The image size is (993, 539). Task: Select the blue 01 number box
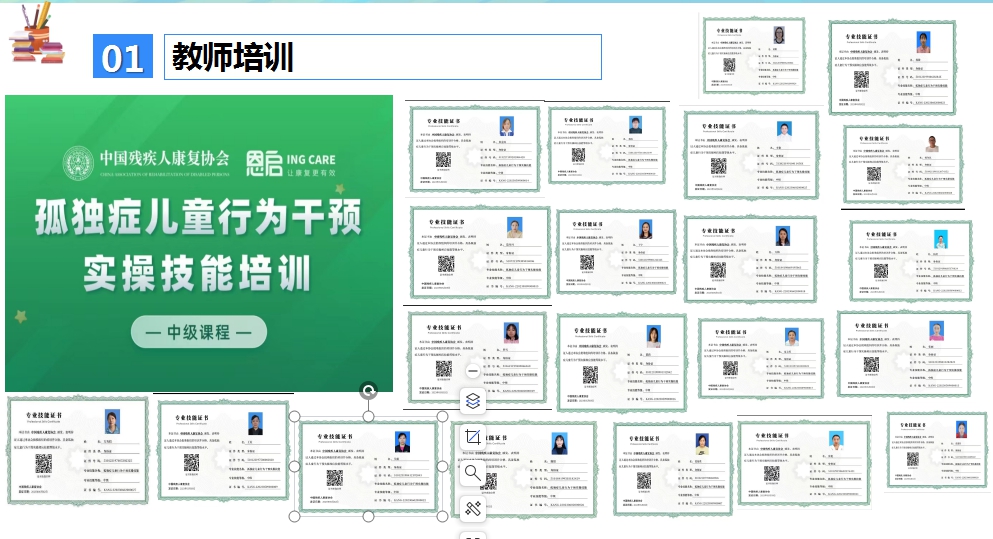123,56
